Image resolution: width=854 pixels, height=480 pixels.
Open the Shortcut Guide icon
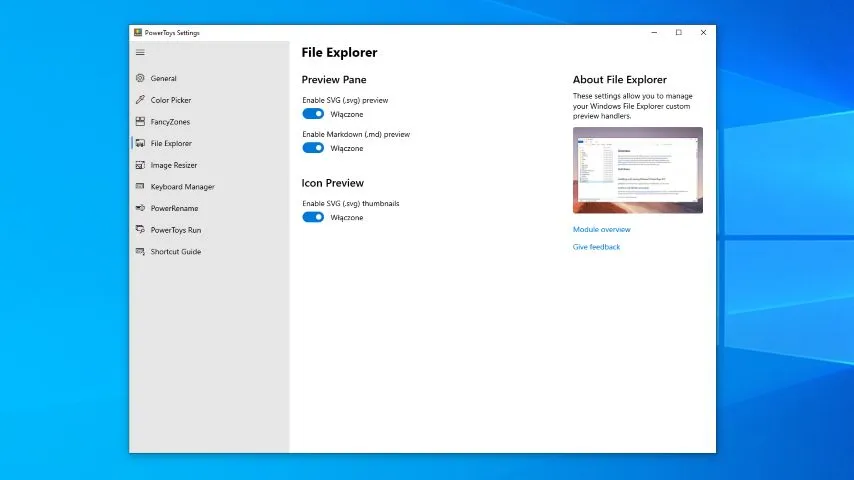(x=141, y=252)
